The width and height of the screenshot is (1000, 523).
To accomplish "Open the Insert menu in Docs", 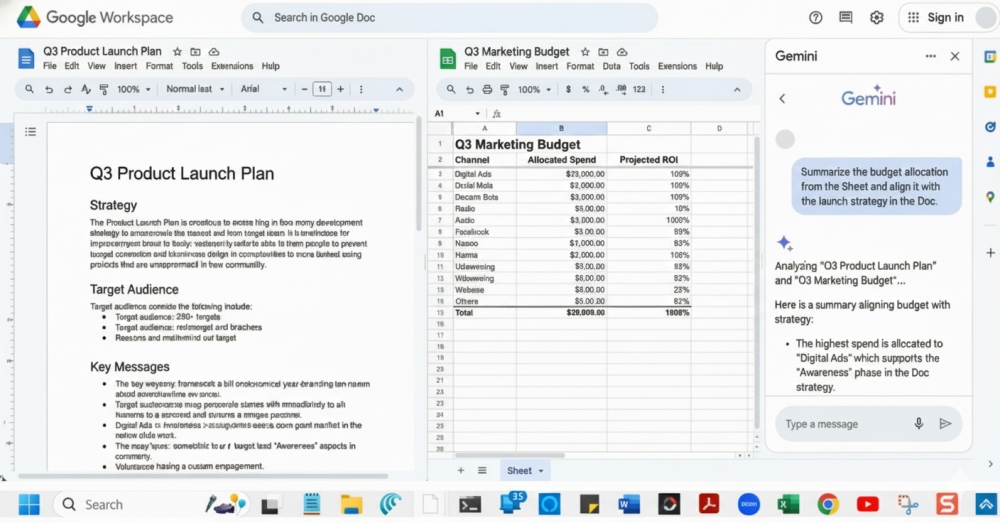I will point(126,66).
